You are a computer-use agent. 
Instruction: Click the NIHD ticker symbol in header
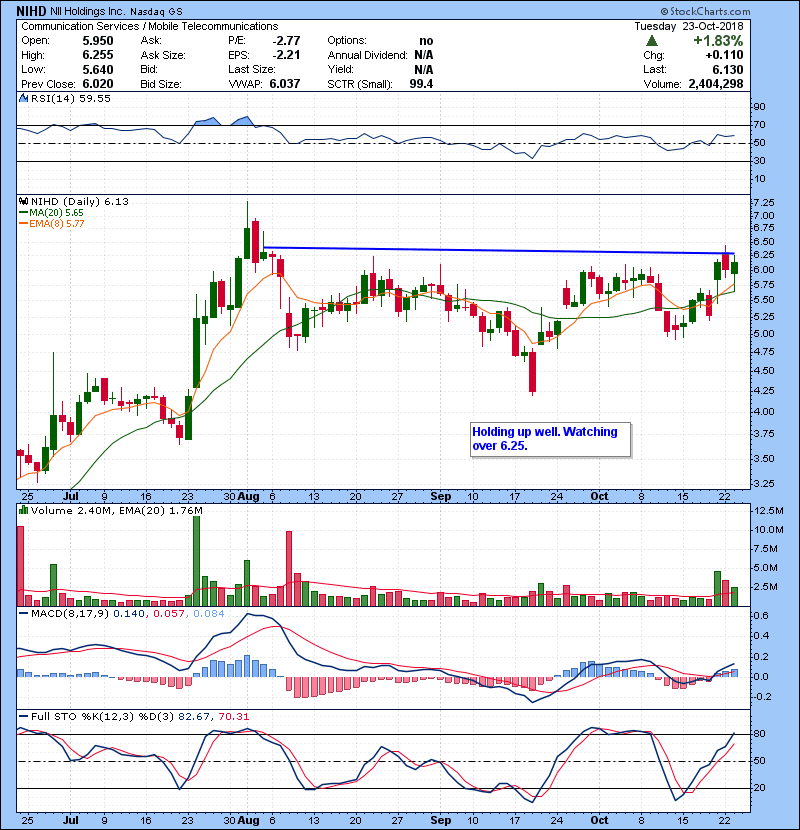click(31, 11)
